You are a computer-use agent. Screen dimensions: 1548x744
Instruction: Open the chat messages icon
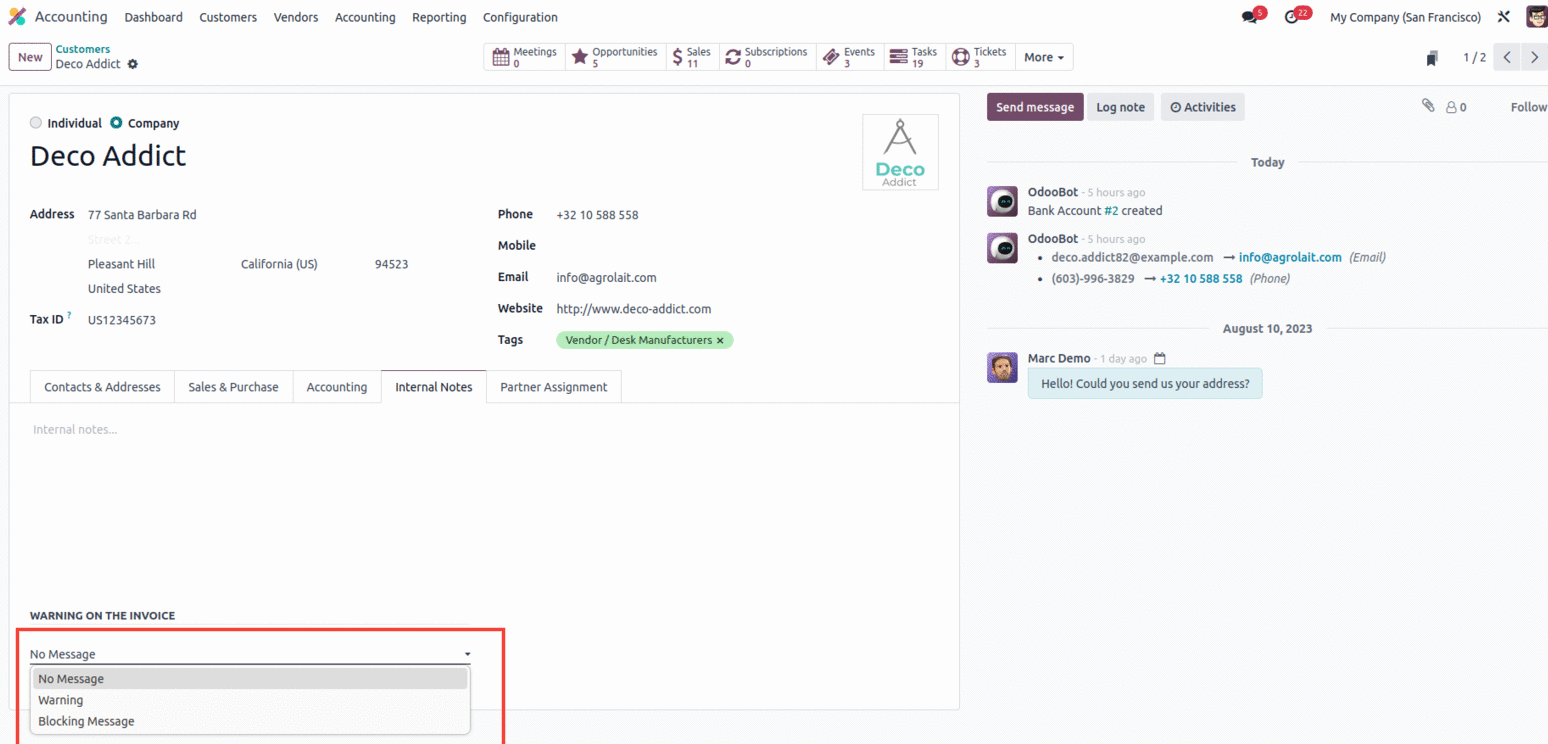[1249, 17]
